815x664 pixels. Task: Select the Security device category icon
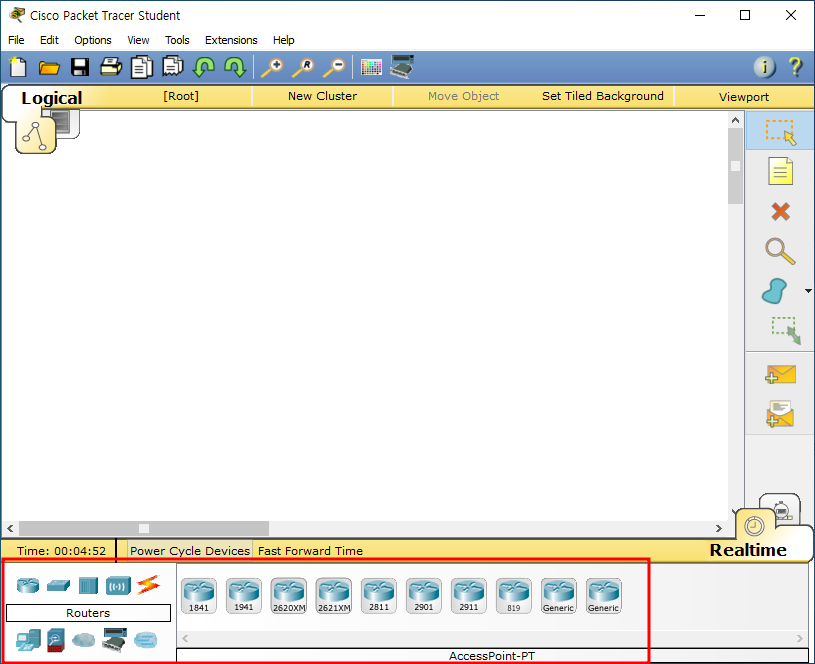click(56, 641)
